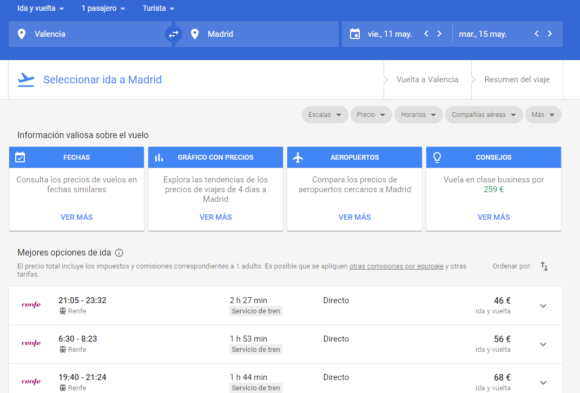Open the Horarios filter
The width and height of the screenshot is (580, 393).
[418, 115]
